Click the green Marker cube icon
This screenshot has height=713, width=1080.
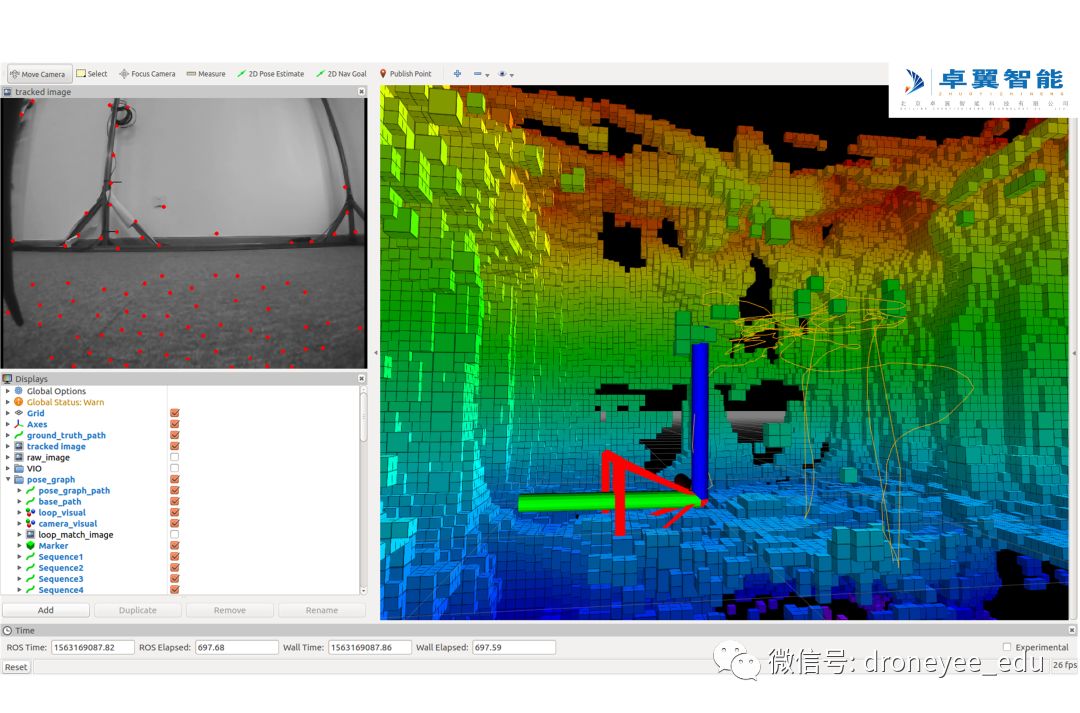30,545
